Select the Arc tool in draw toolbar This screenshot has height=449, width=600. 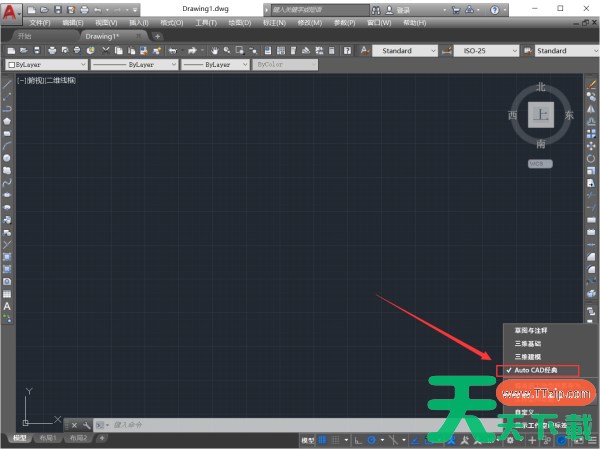(x=7, y=146)
